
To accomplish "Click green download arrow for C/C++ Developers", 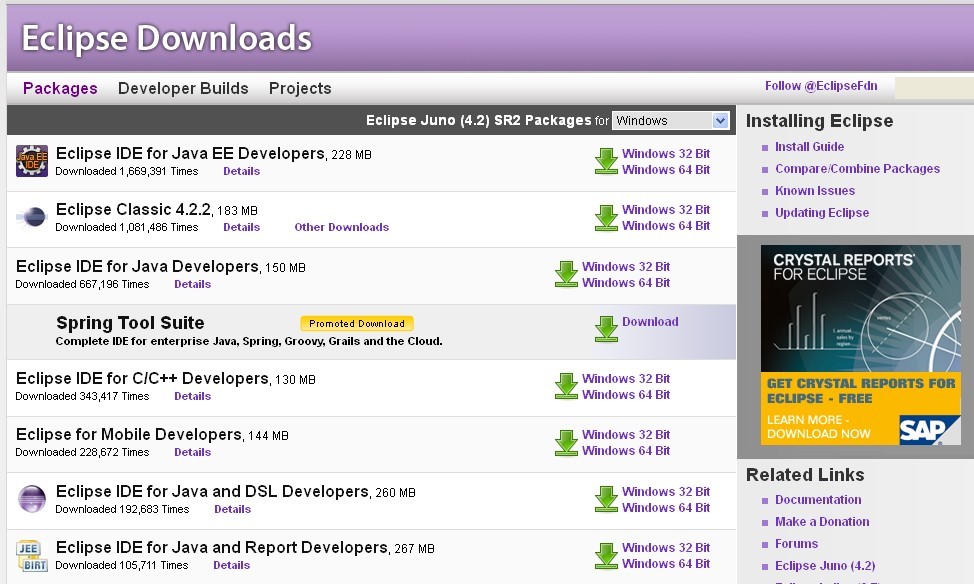I will 566,387.
